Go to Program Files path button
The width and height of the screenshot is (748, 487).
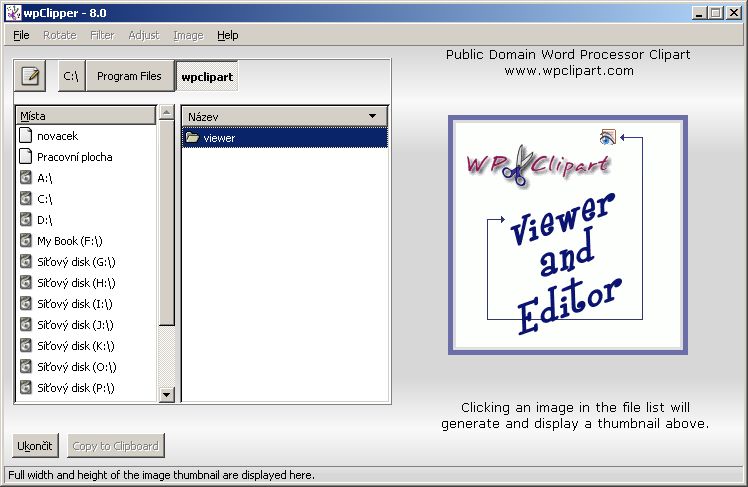129,76
